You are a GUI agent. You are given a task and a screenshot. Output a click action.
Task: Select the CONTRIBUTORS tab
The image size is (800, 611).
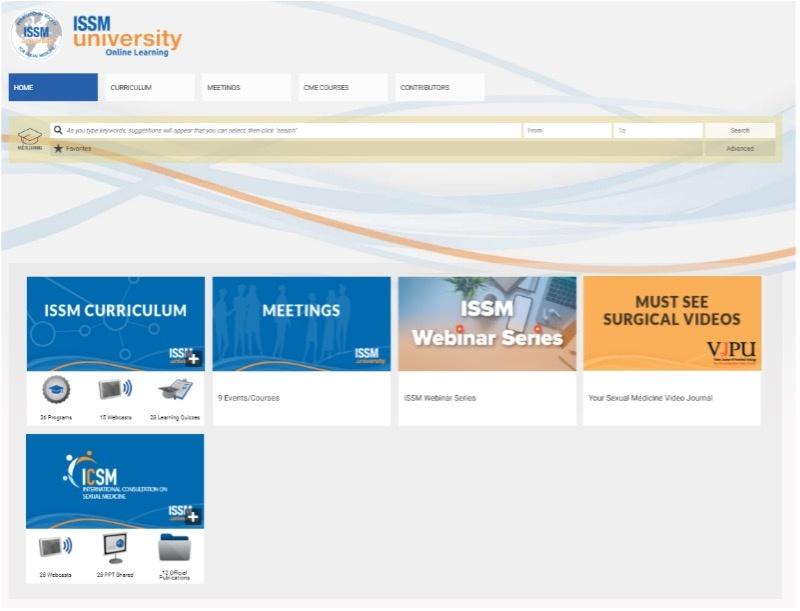tap(439, 87)
